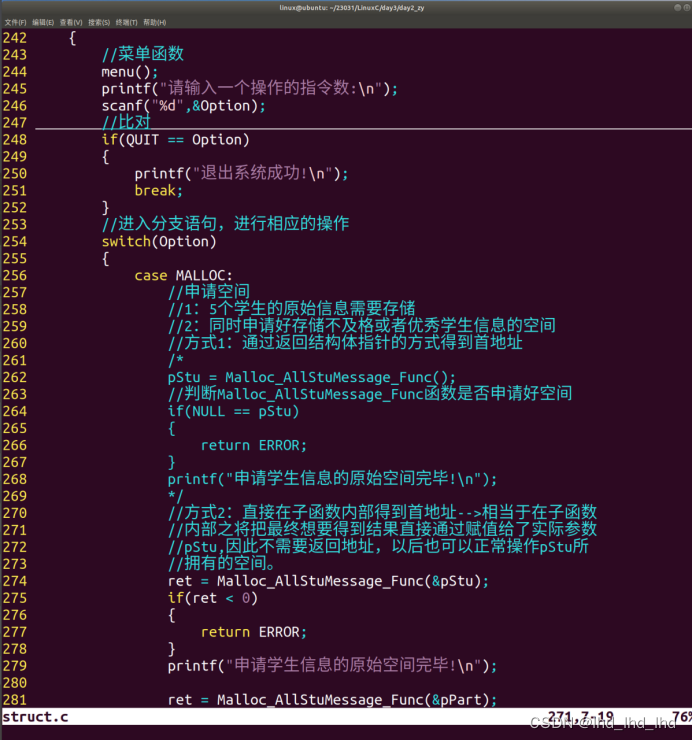The image size is (692, 741).
Task: Click the //拥有的空间。 comment
Action: point(221,563)
